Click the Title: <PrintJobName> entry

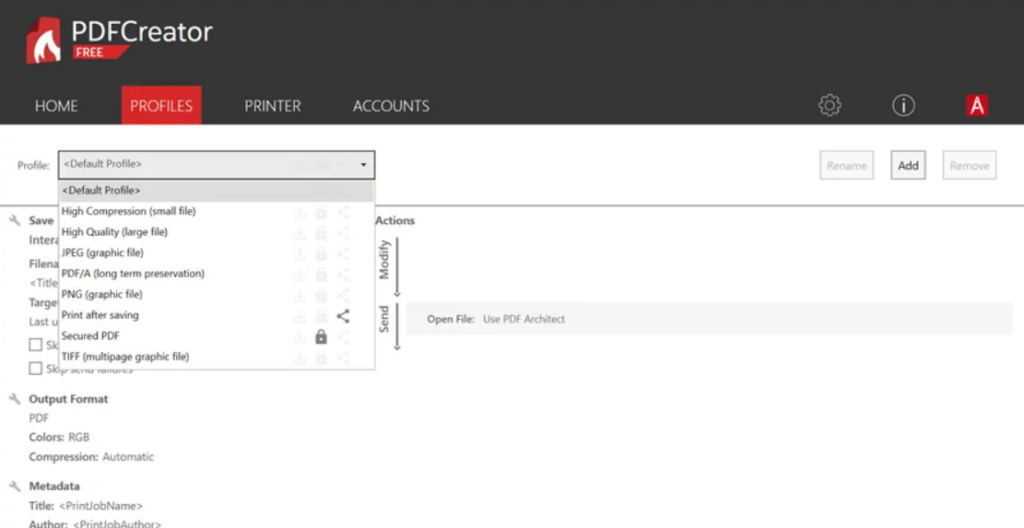[86, 506]
